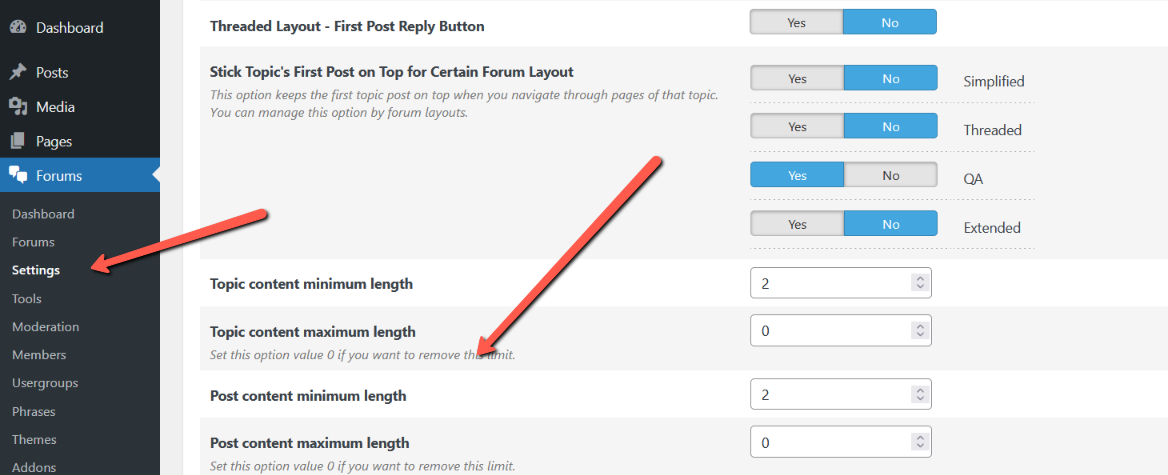Click the Media icon in sidebar
The width and height of the screenshot is (1168, 475).
17,107
